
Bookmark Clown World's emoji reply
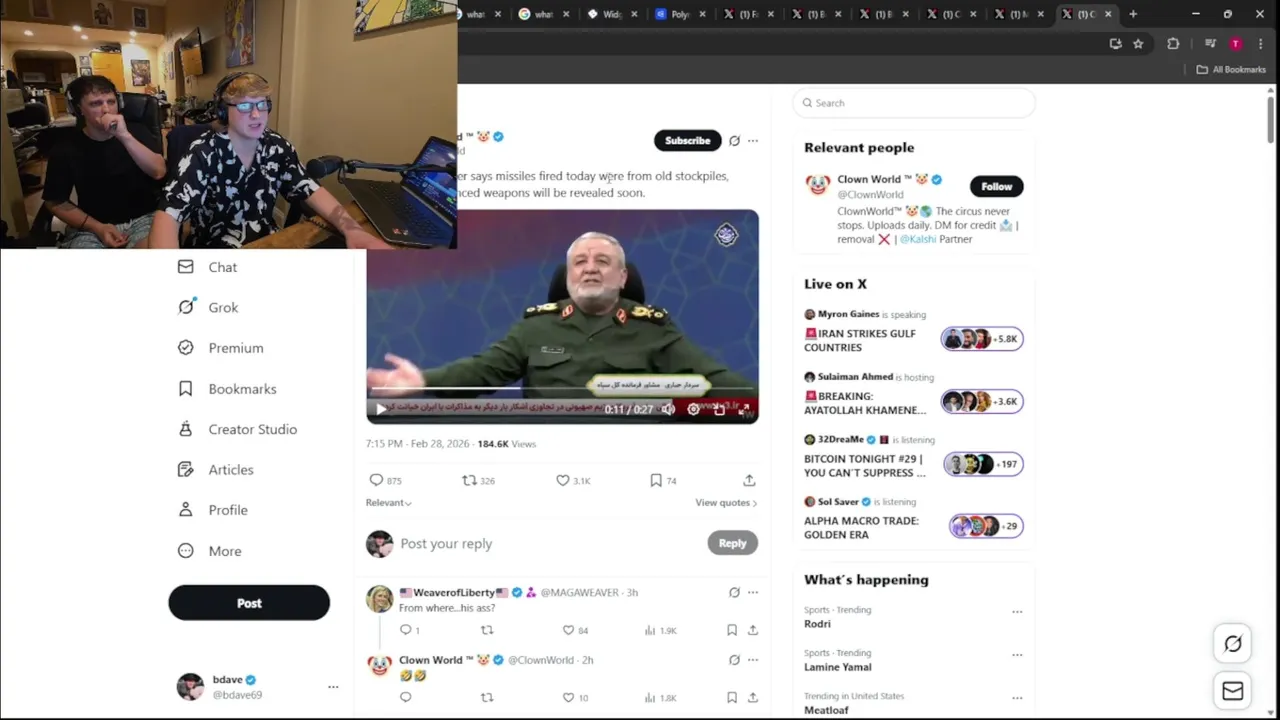pyautogui.click(x=732, y=698)
